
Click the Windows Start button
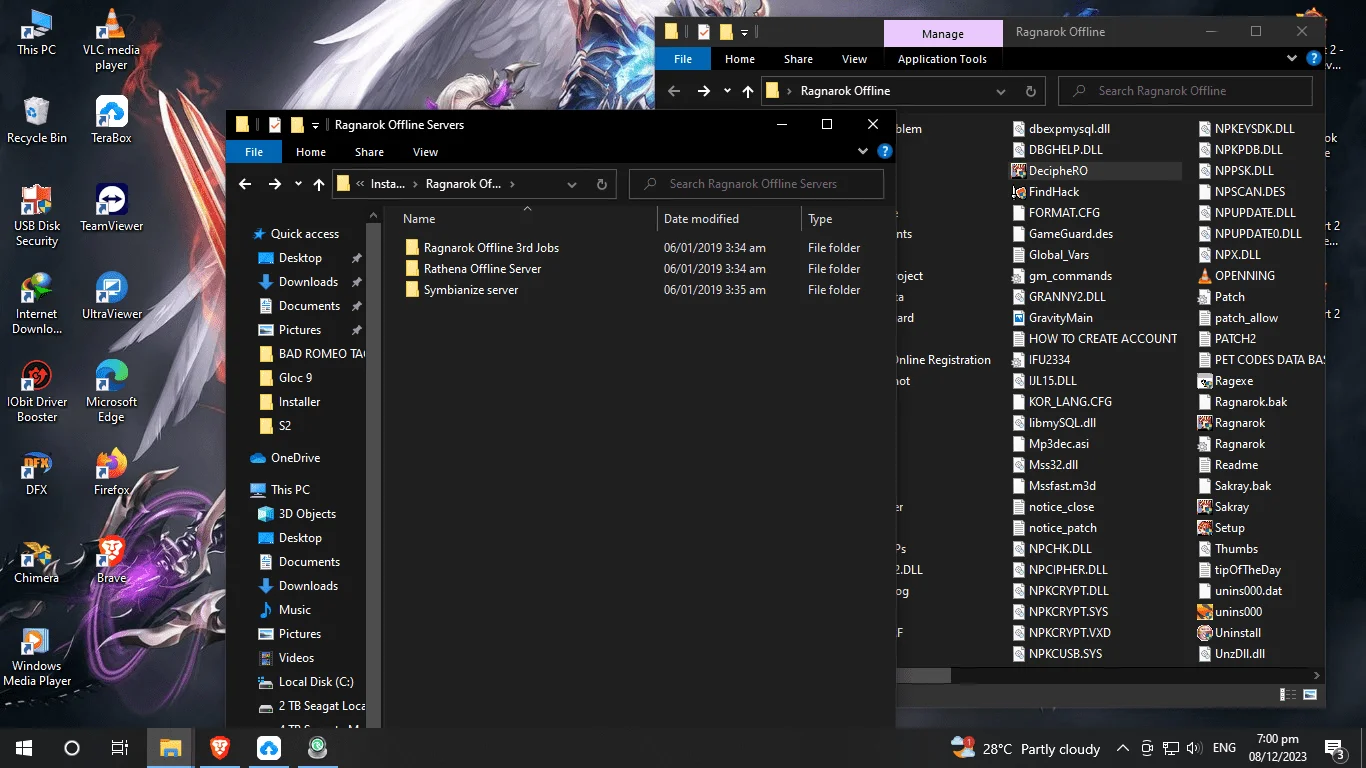[x=24, y=748]
